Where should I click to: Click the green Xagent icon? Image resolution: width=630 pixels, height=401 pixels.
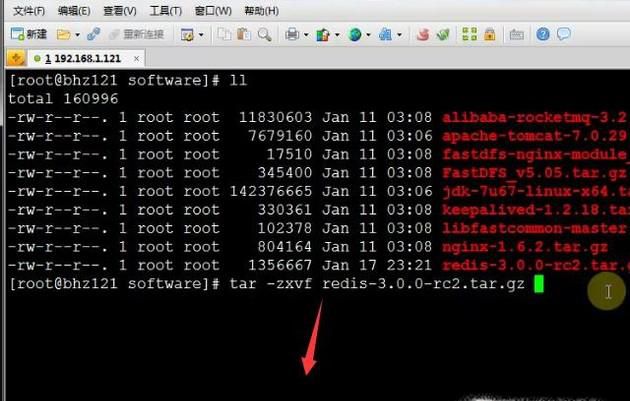click(443, 35)
